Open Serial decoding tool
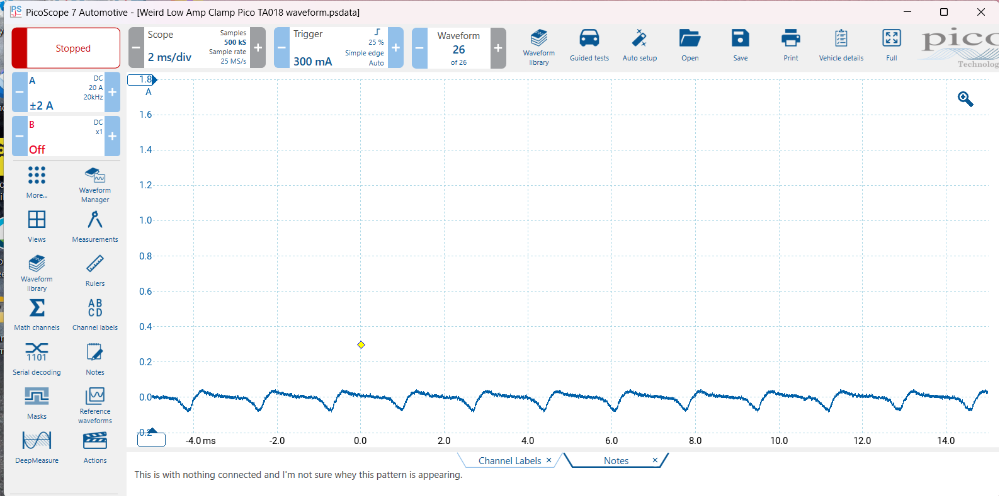 (36, 358)
